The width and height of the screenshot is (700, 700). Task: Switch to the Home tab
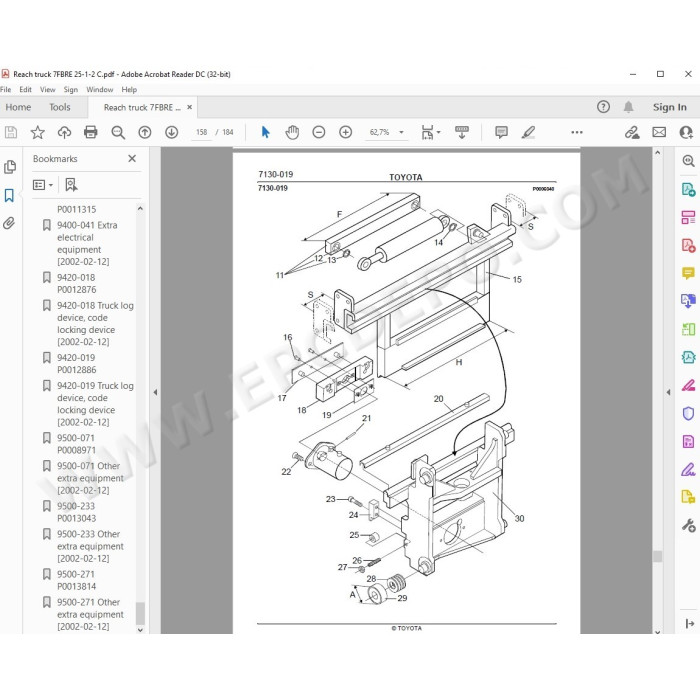[18, 107]
